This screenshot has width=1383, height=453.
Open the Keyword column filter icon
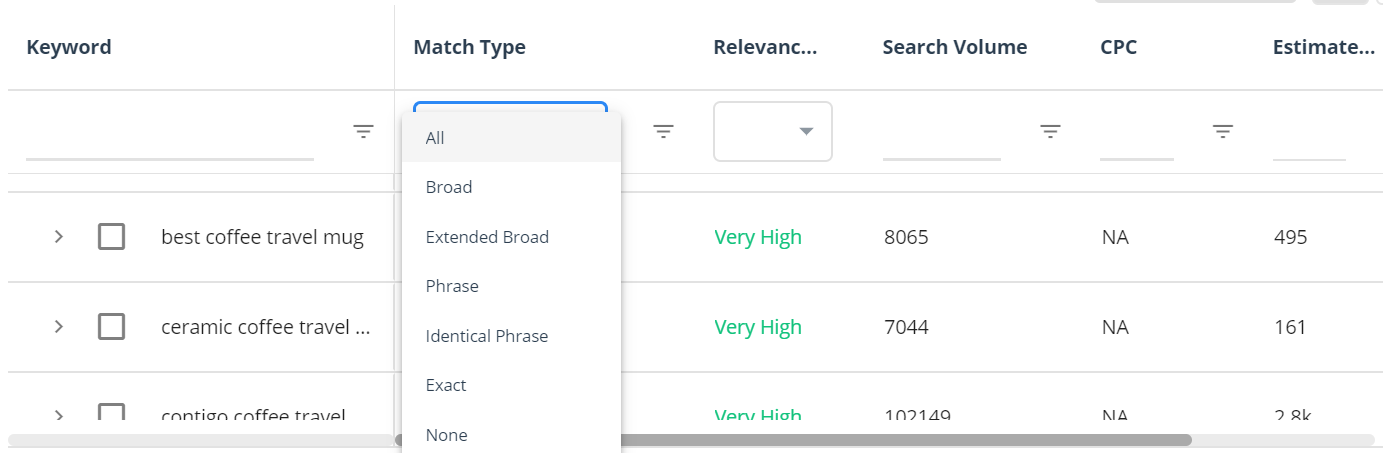tap(364, 131)
